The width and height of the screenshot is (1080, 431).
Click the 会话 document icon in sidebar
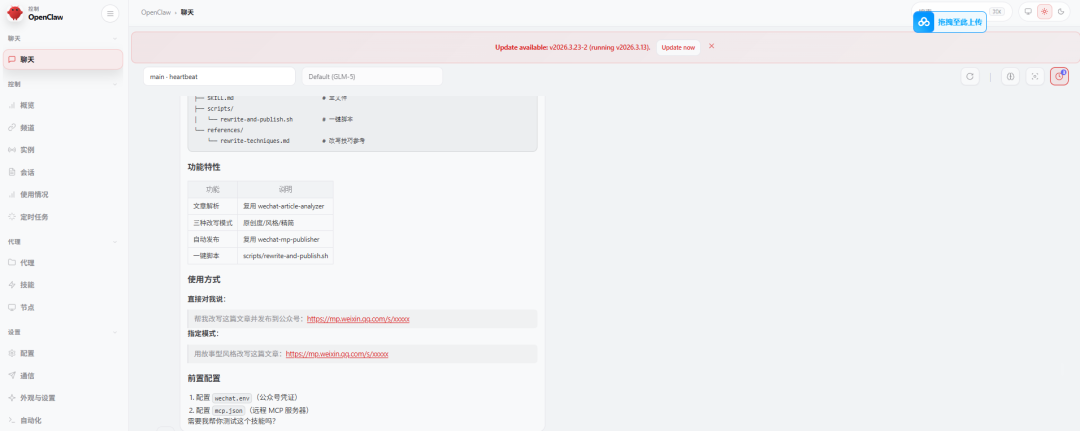pos(12,172)
